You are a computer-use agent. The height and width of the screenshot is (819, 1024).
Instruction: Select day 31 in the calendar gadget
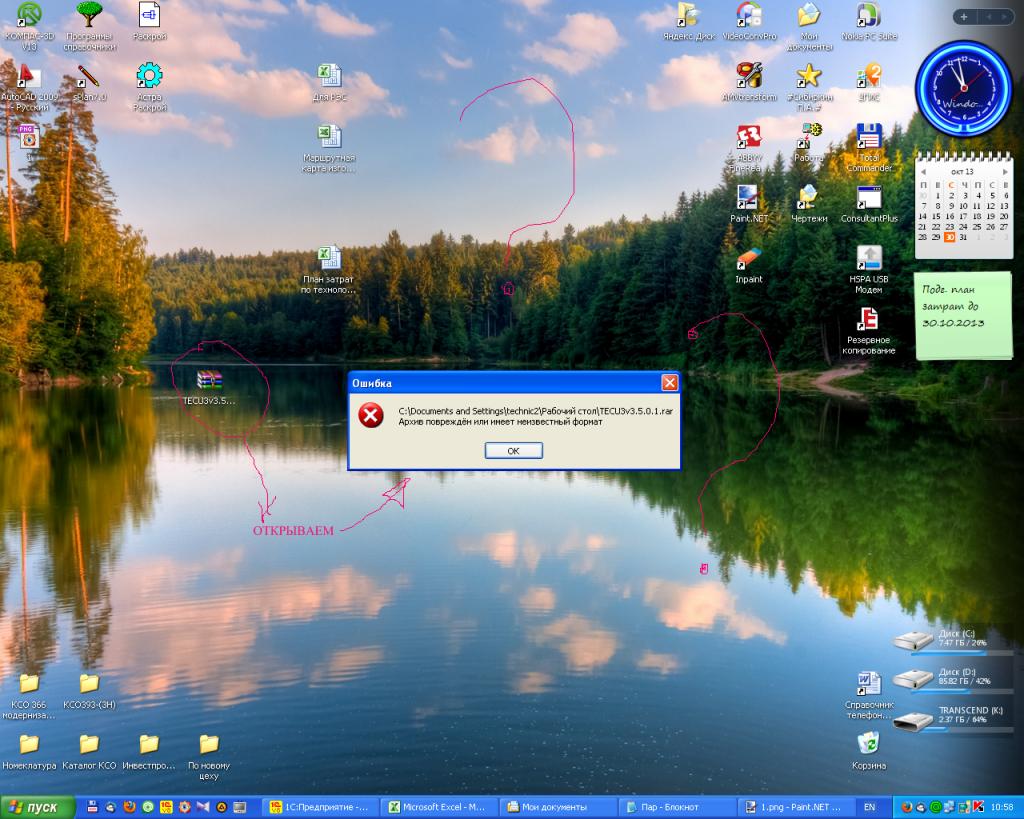click(x=963, y=237)
